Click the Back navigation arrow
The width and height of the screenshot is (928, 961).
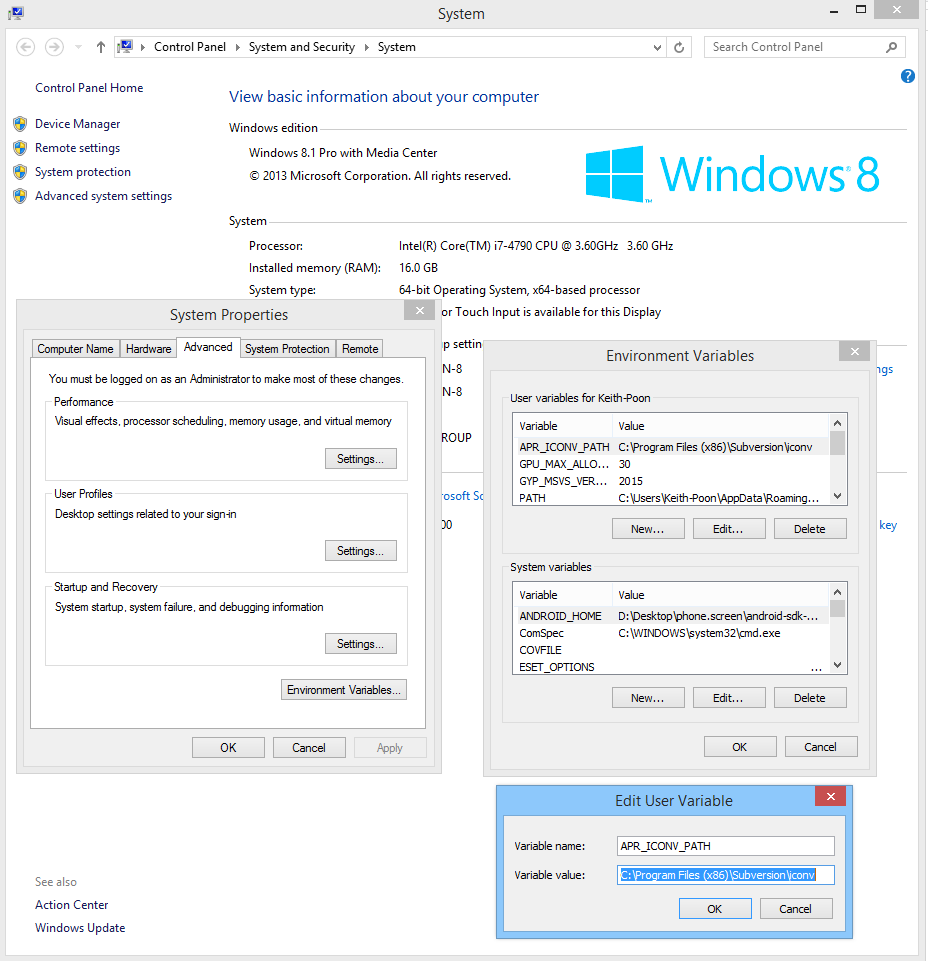(25, 47)
